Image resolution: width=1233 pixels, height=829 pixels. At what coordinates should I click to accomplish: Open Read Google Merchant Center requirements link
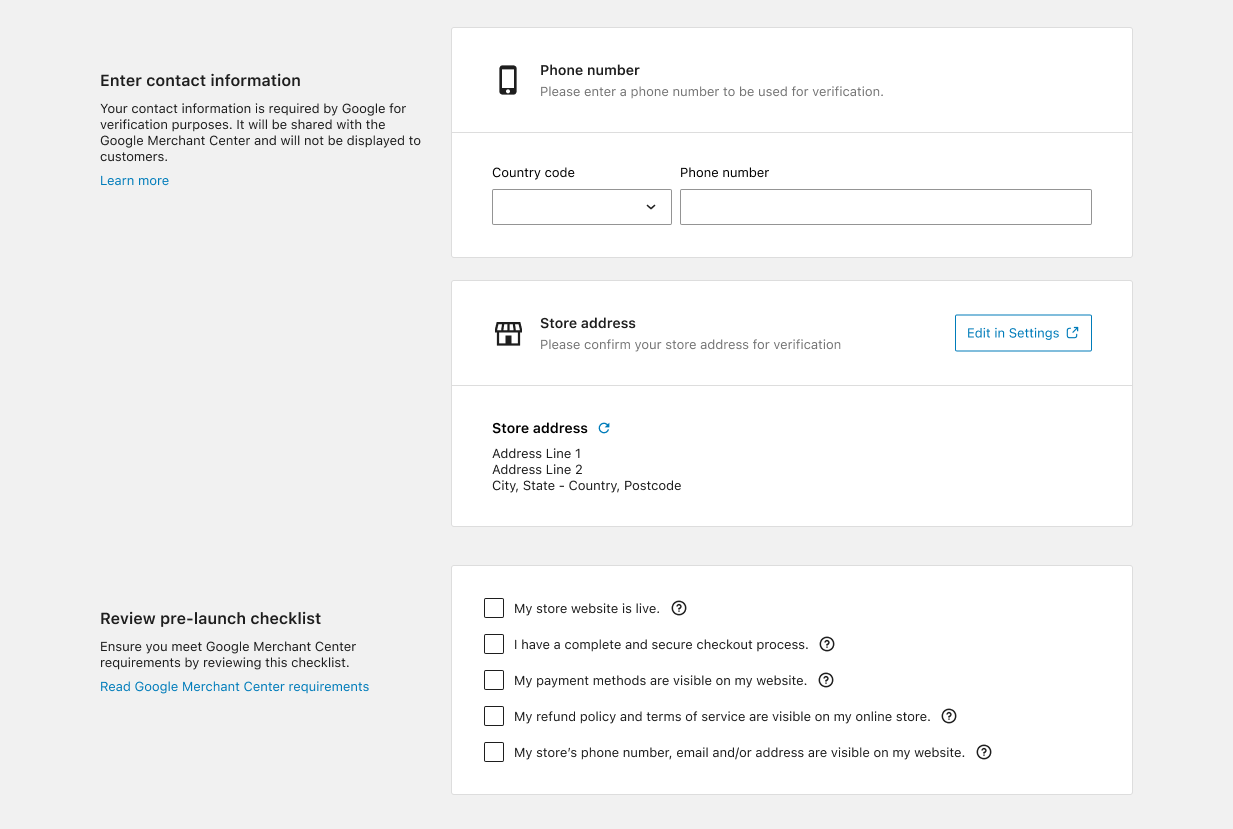[235, 687]
